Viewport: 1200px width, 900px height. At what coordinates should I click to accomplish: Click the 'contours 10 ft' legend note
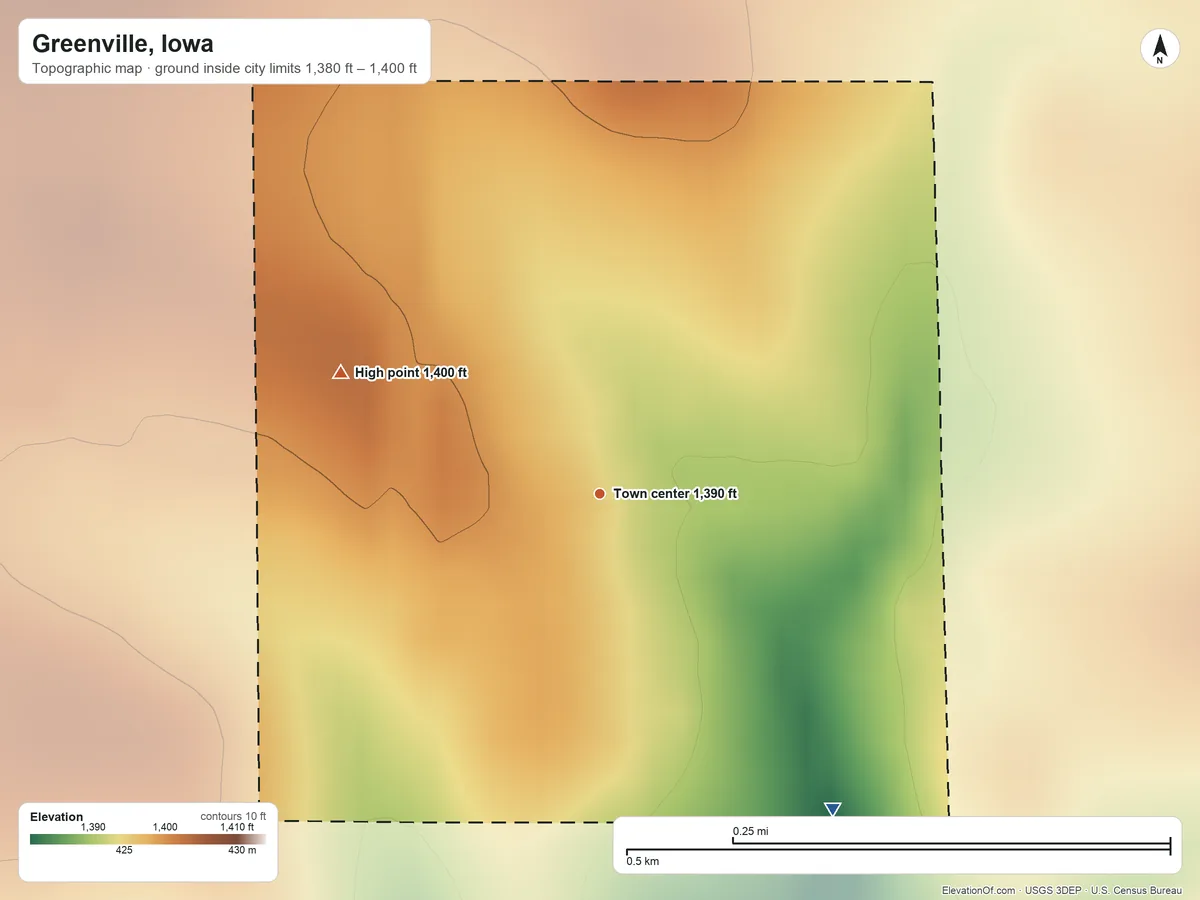click(233, 816)
